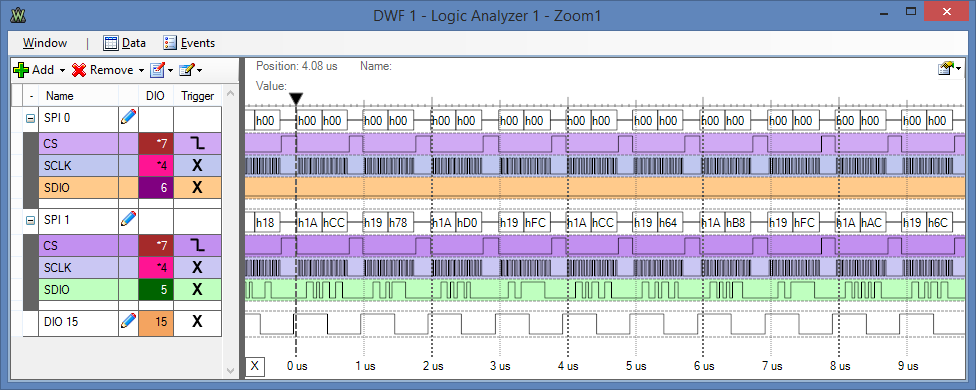Edit DIO 15 with pencil icon
976x390 pixels.
pos(128,321)
